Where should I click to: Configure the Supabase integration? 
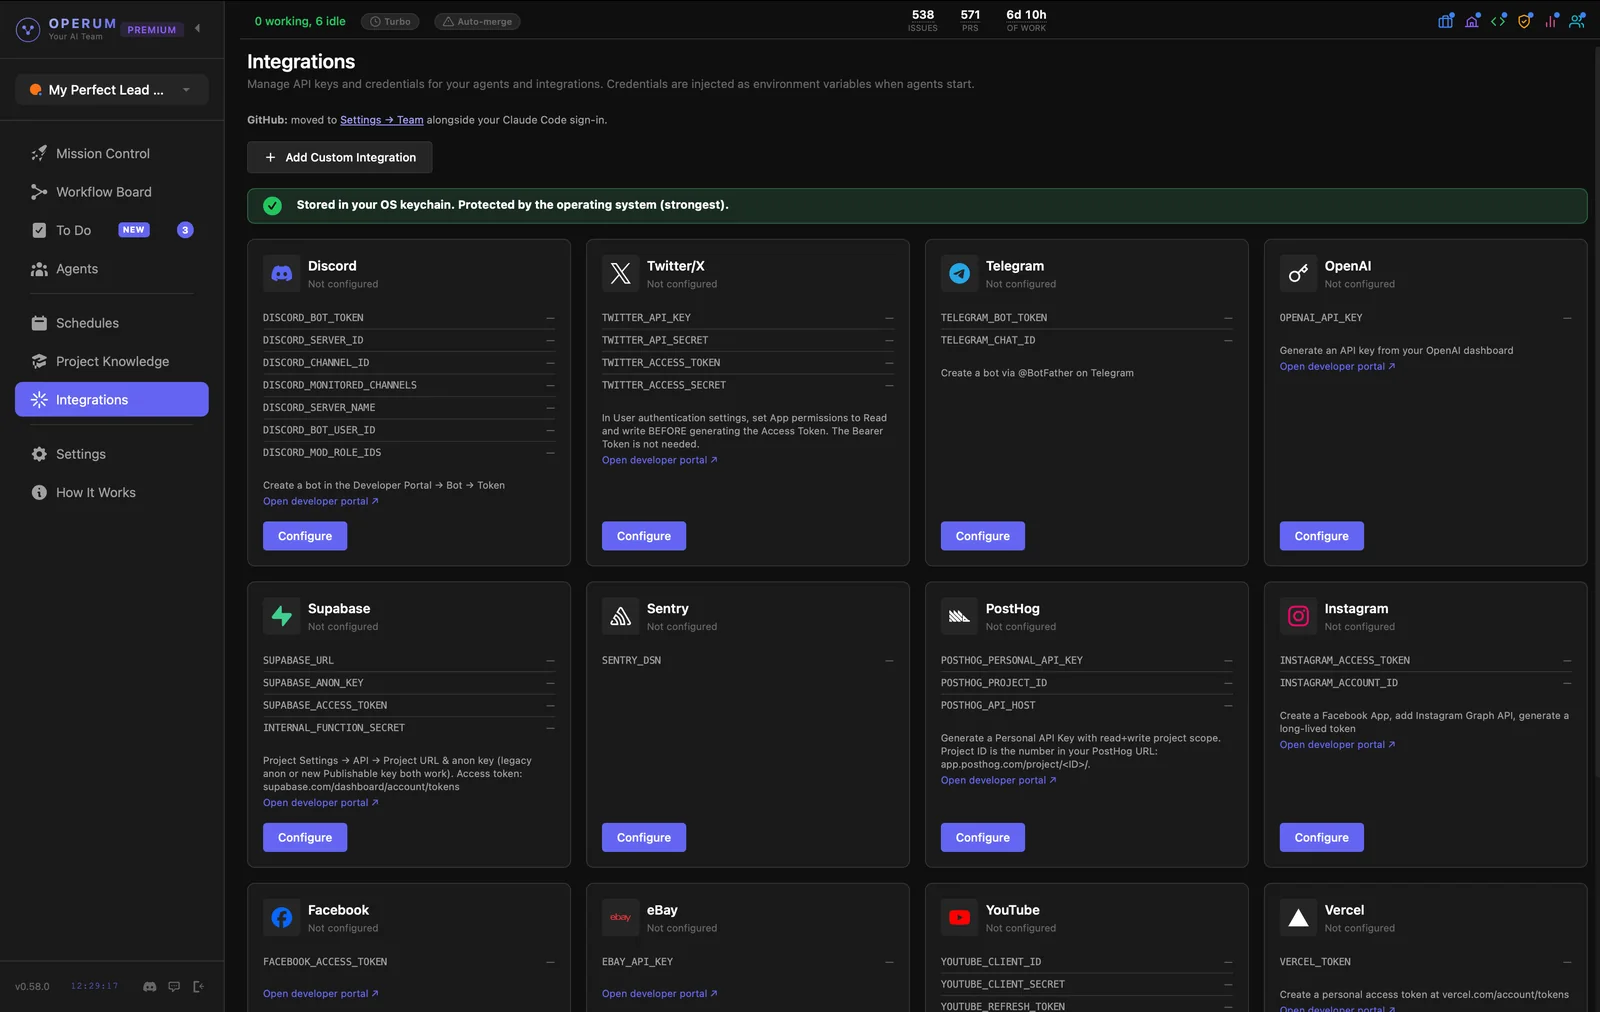(305, 838)
